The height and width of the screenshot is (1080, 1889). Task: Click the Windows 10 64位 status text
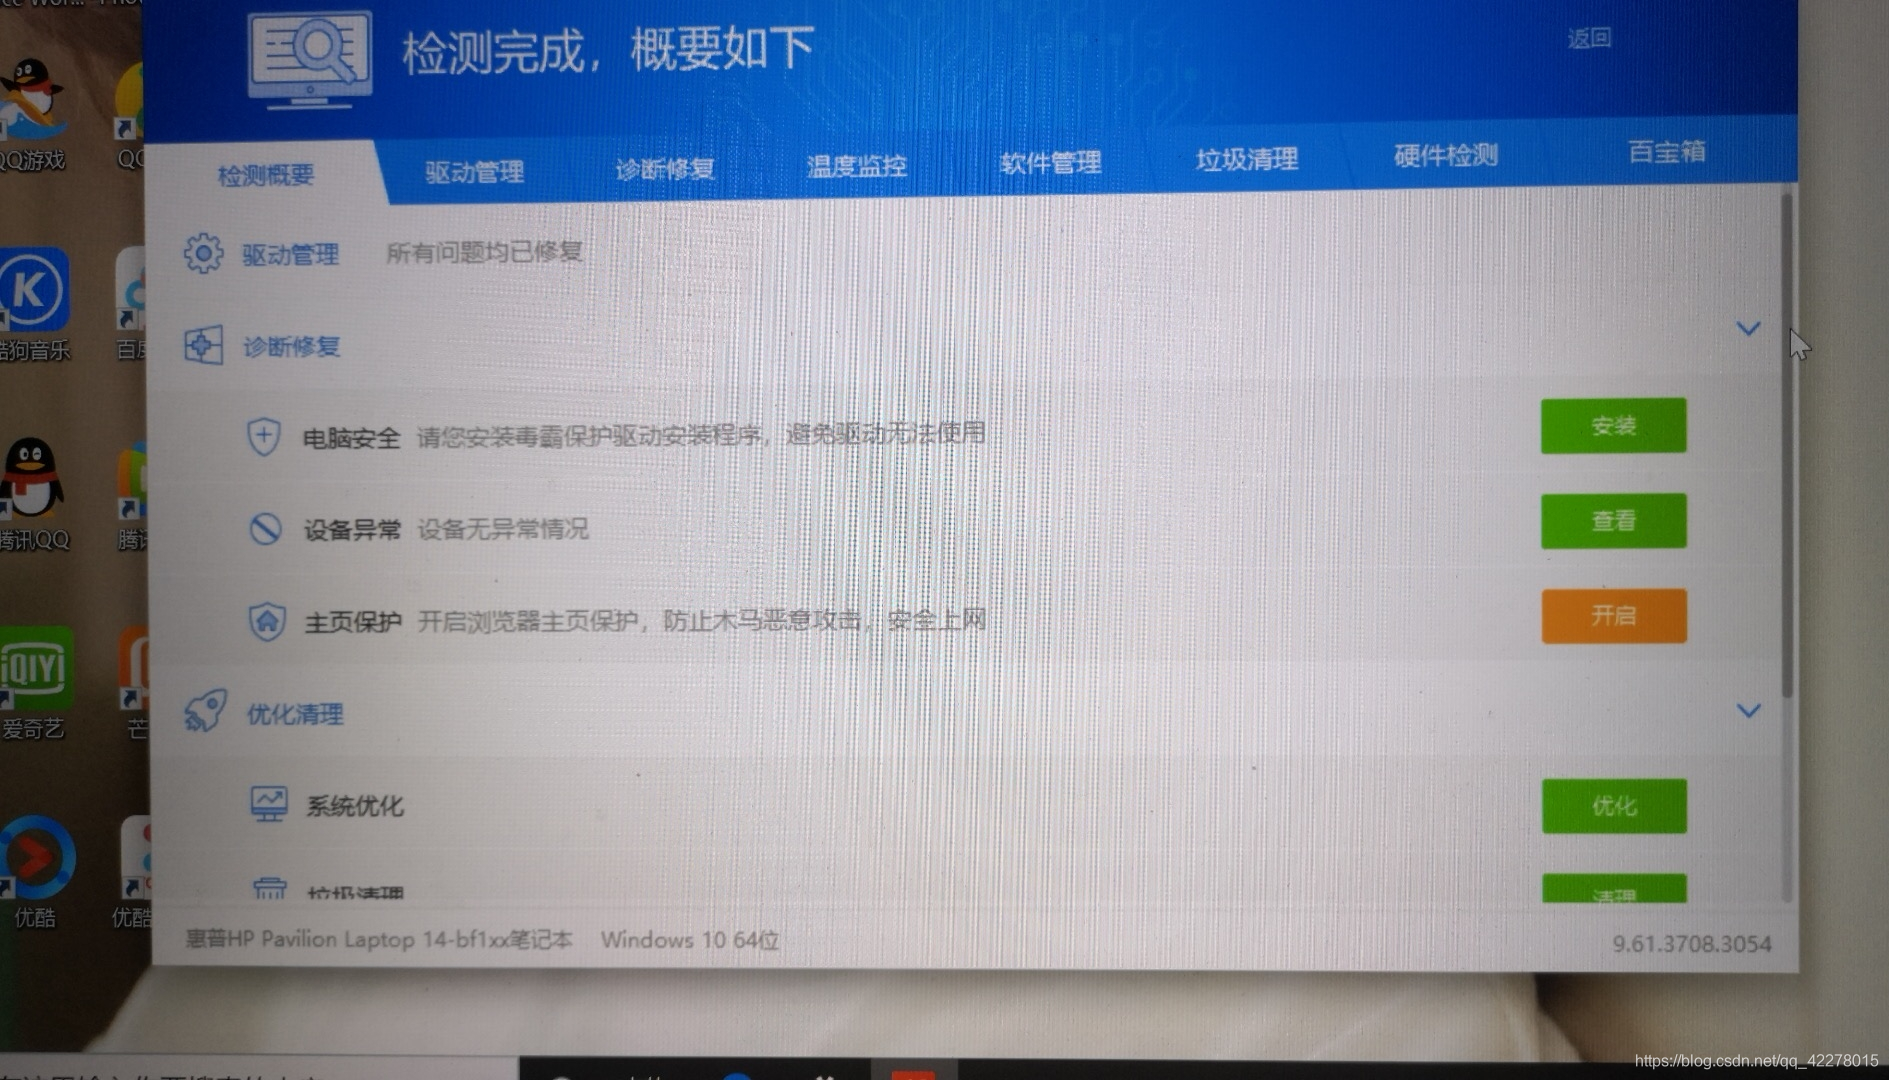point(690,940)
